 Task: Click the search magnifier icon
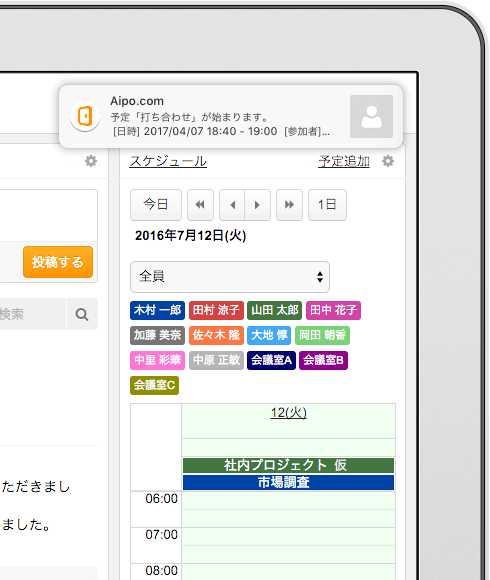point(82,314)
